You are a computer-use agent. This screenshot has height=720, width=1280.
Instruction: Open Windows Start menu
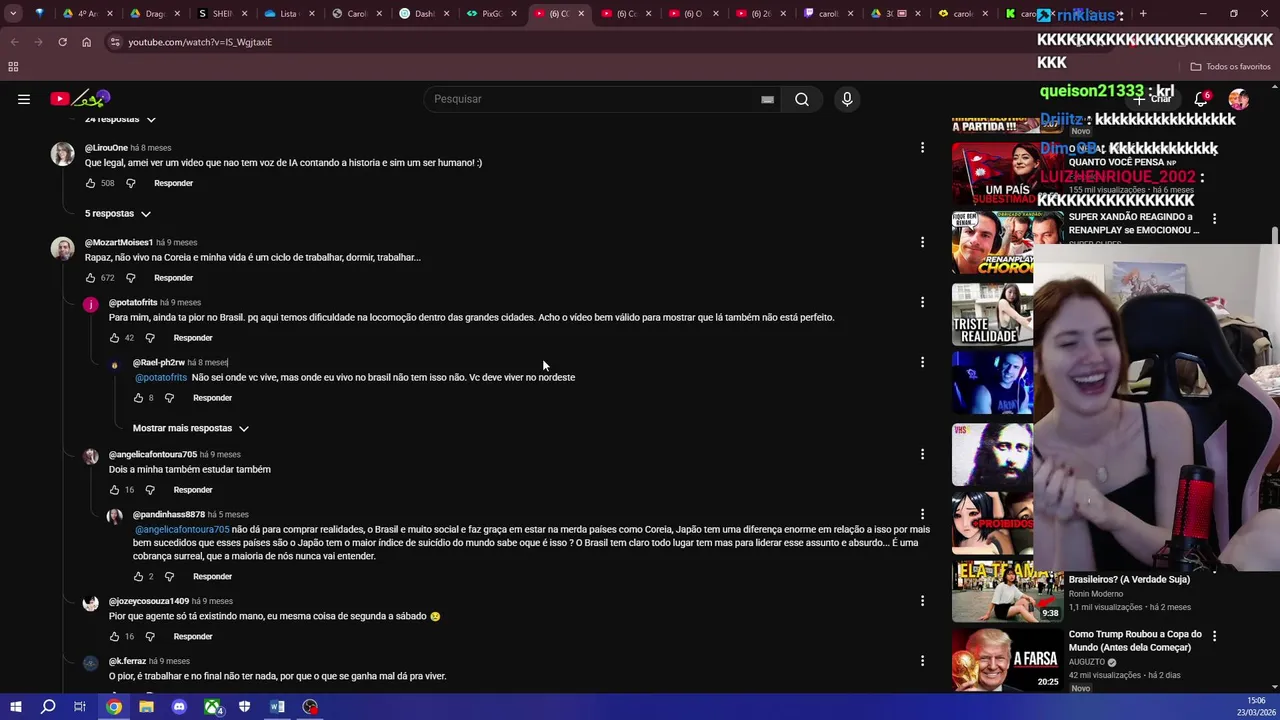pos(15,707)
